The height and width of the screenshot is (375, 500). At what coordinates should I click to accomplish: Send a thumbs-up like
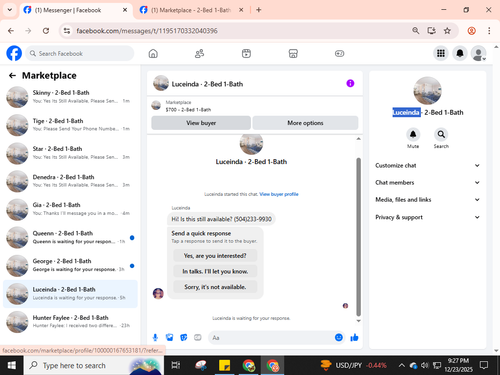354,338
